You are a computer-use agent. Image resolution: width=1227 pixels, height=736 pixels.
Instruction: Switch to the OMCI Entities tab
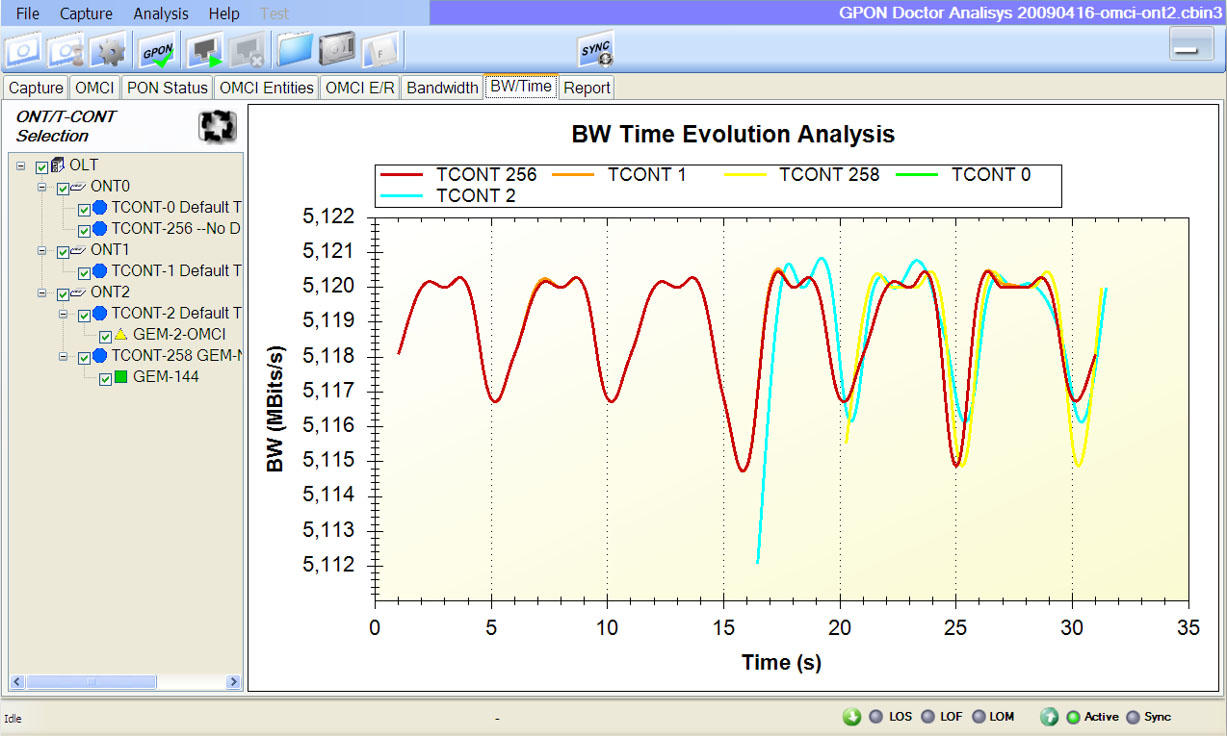[267, 88]
